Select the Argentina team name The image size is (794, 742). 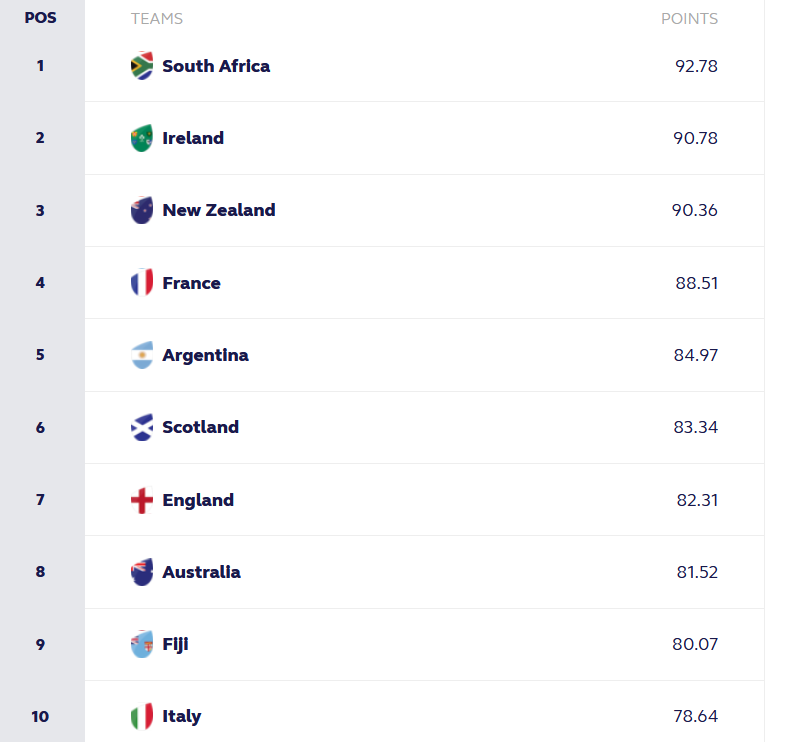tap(205, 355)
